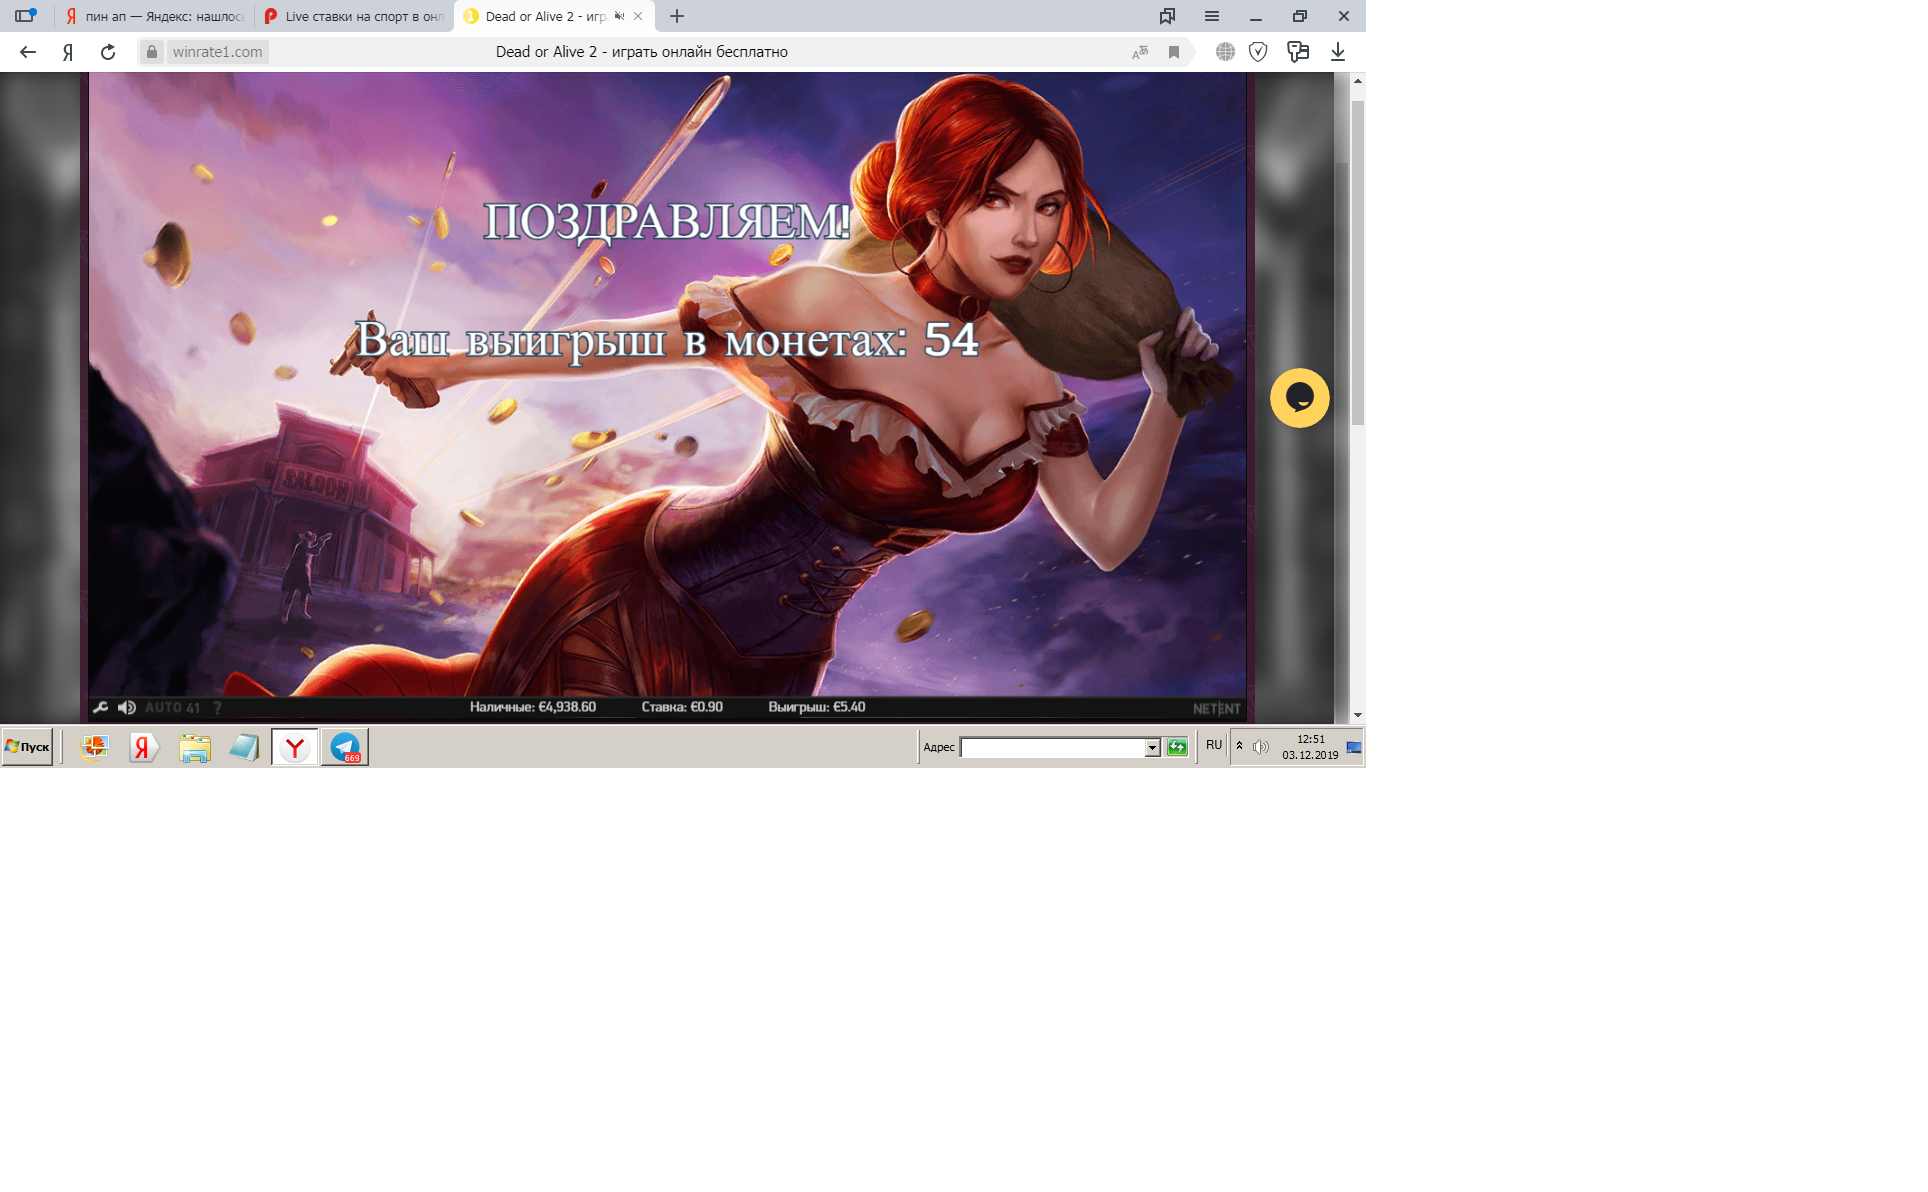Open the browser hamburger menu

click(1212, 16)
